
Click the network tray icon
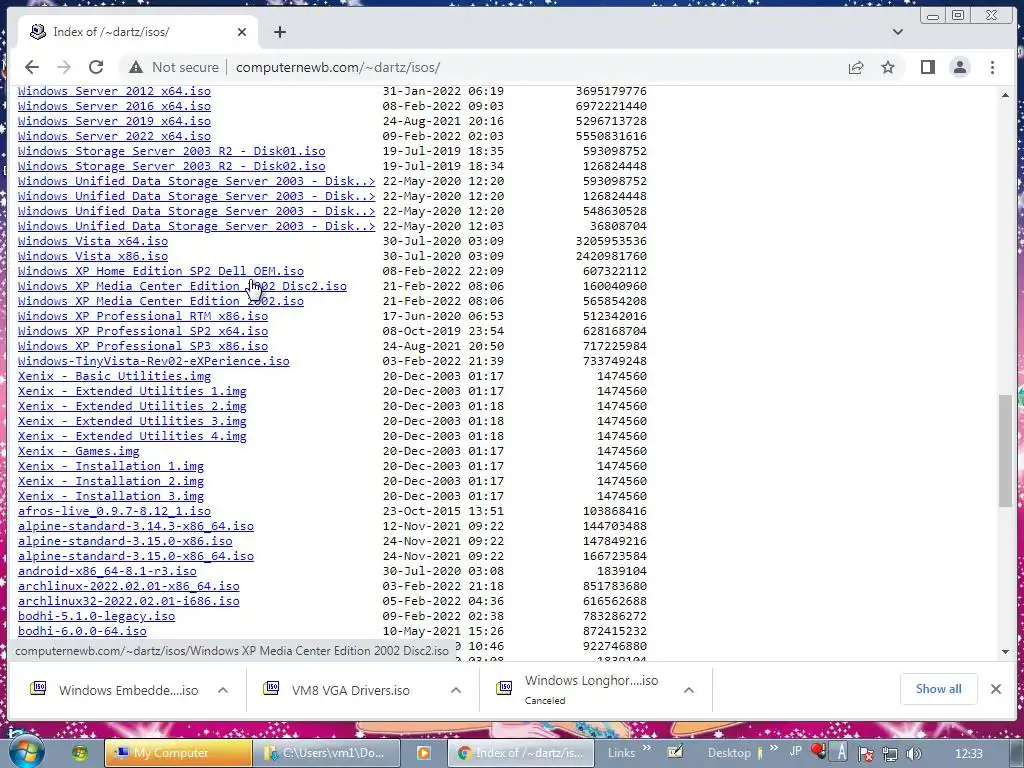[890, 754]
